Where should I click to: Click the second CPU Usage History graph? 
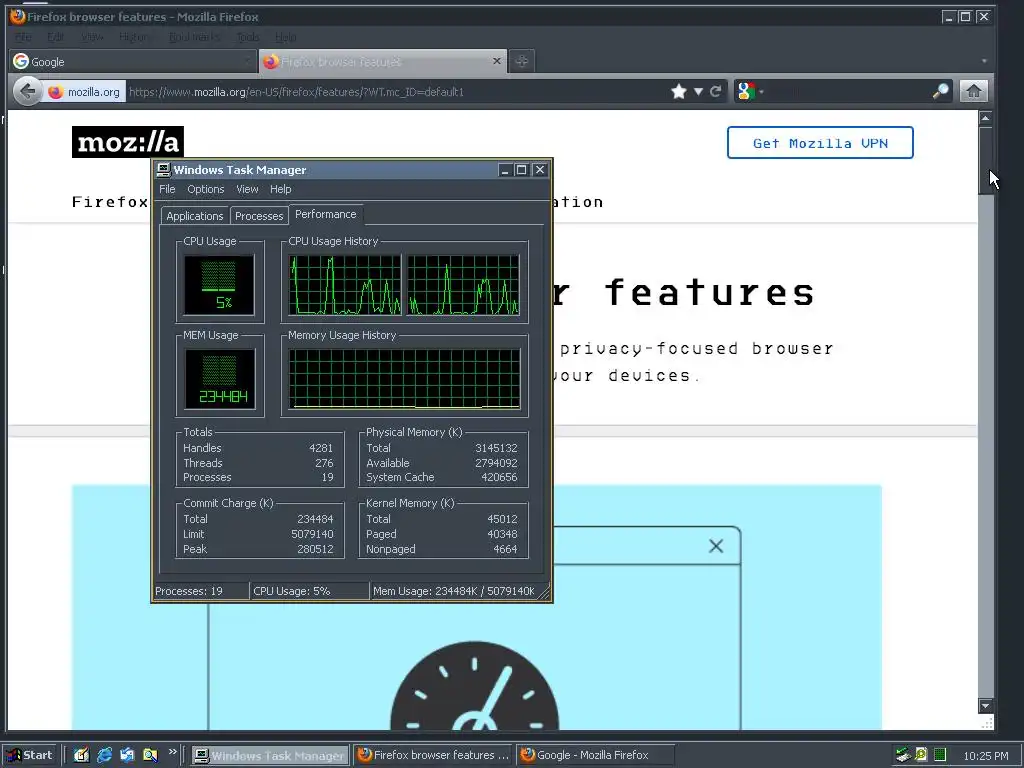[x=463, y=285]
